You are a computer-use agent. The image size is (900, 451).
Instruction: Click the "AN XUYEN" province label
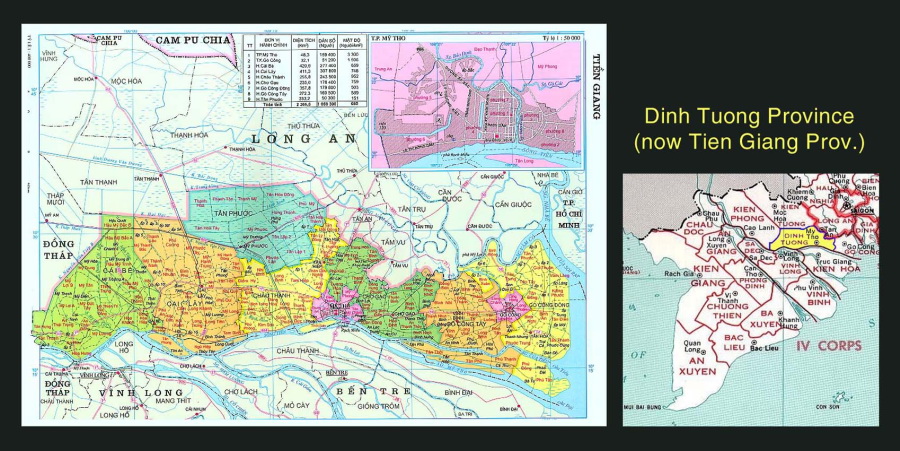tap(700, 366)
